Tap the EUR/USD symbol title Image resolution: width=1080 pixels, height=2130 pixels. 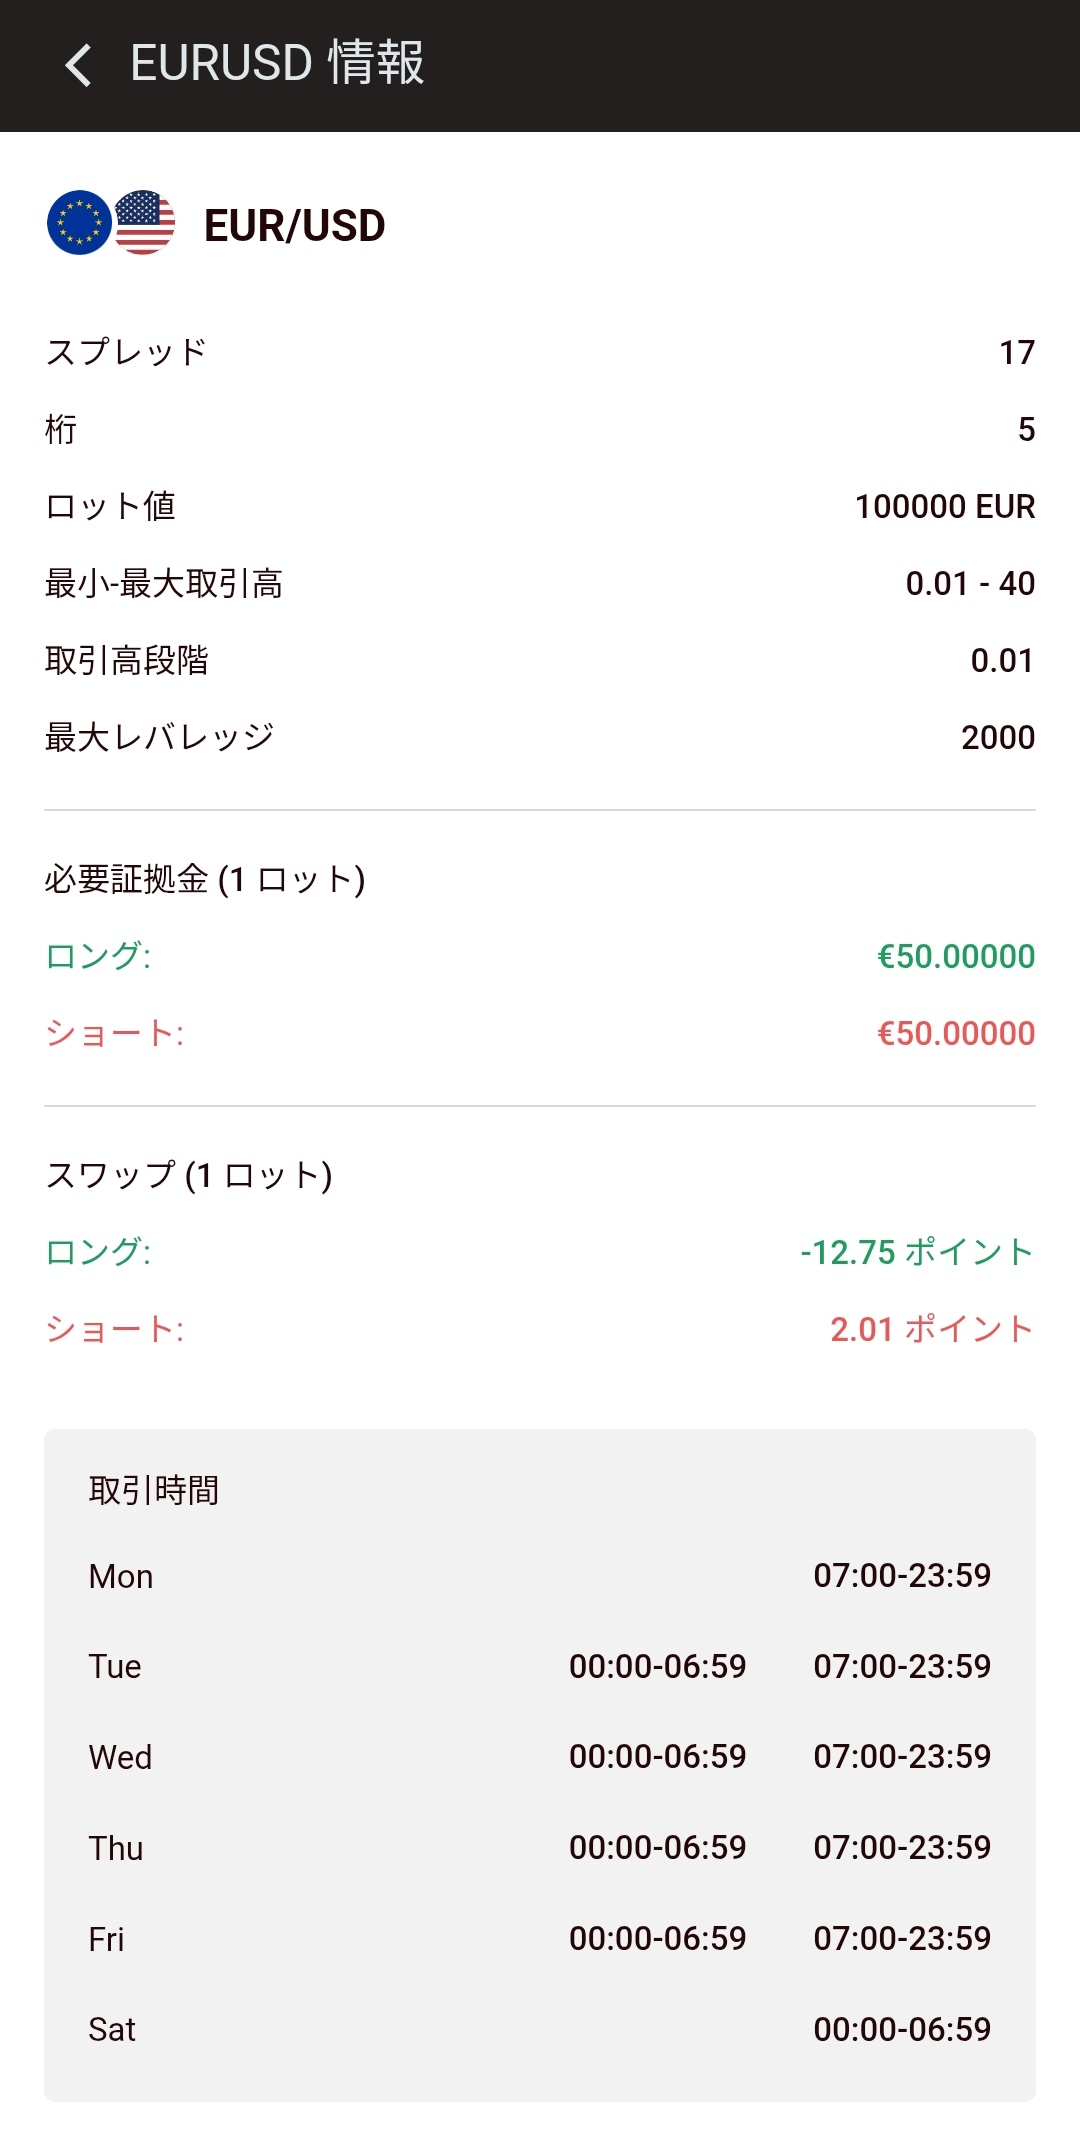pyautogui.click(x=294, y=226)
